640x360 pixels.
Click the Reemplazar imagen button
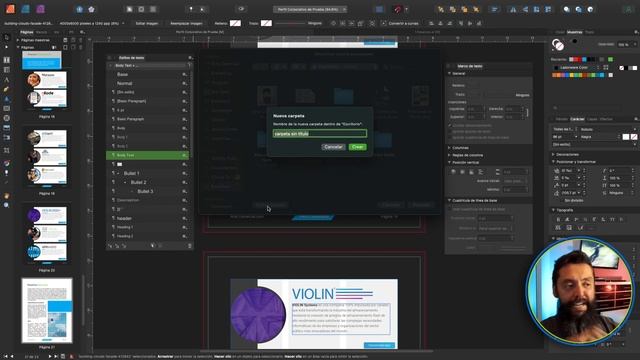tap(186, 23)
